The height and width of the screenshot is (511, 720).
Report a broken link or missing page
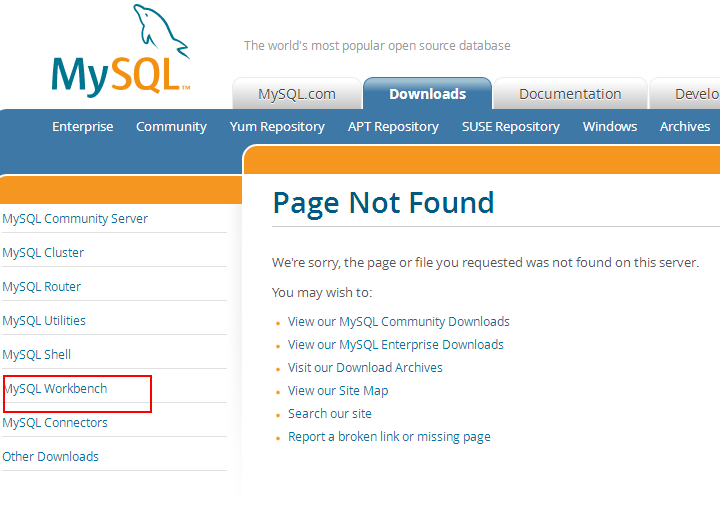click(389, 436)
